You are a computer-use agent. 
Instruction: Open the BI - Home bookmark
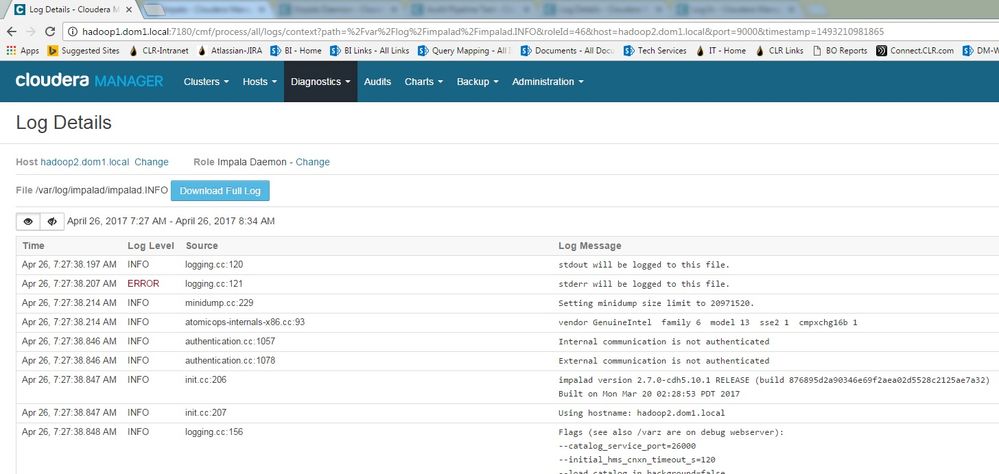(x=296, y=50)
